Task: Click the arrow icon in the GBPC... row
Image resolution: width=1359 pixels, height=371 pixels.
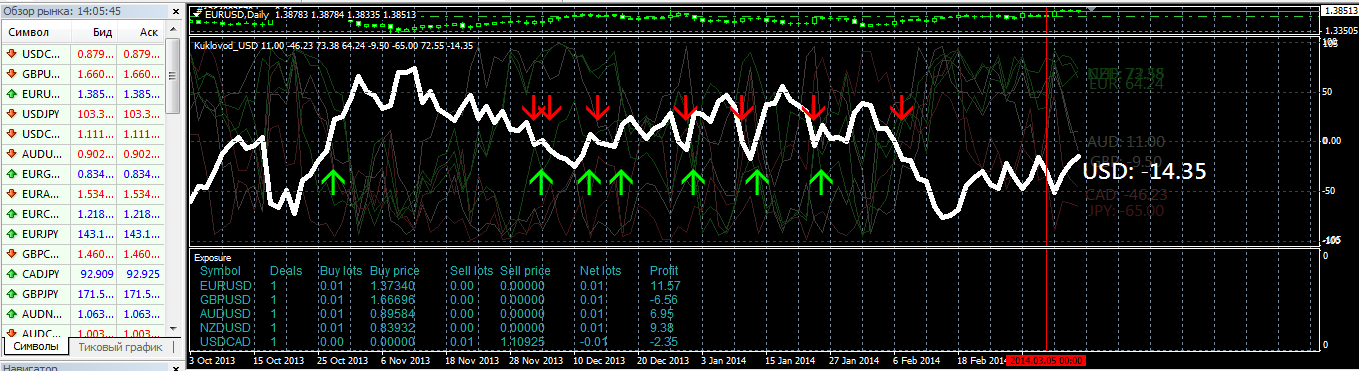Action: pos(11,253)
